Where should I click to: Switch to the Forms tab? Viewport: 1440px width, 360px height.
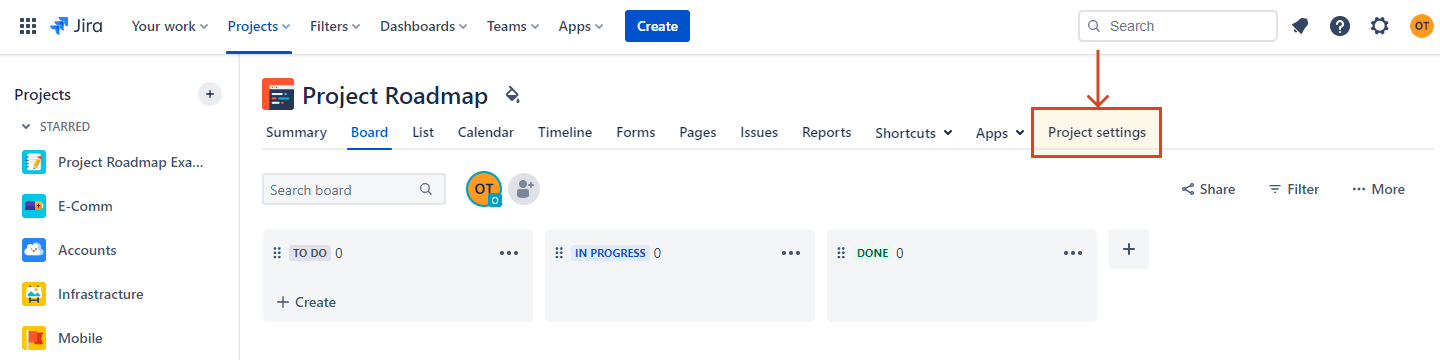[x=636, y=132]
